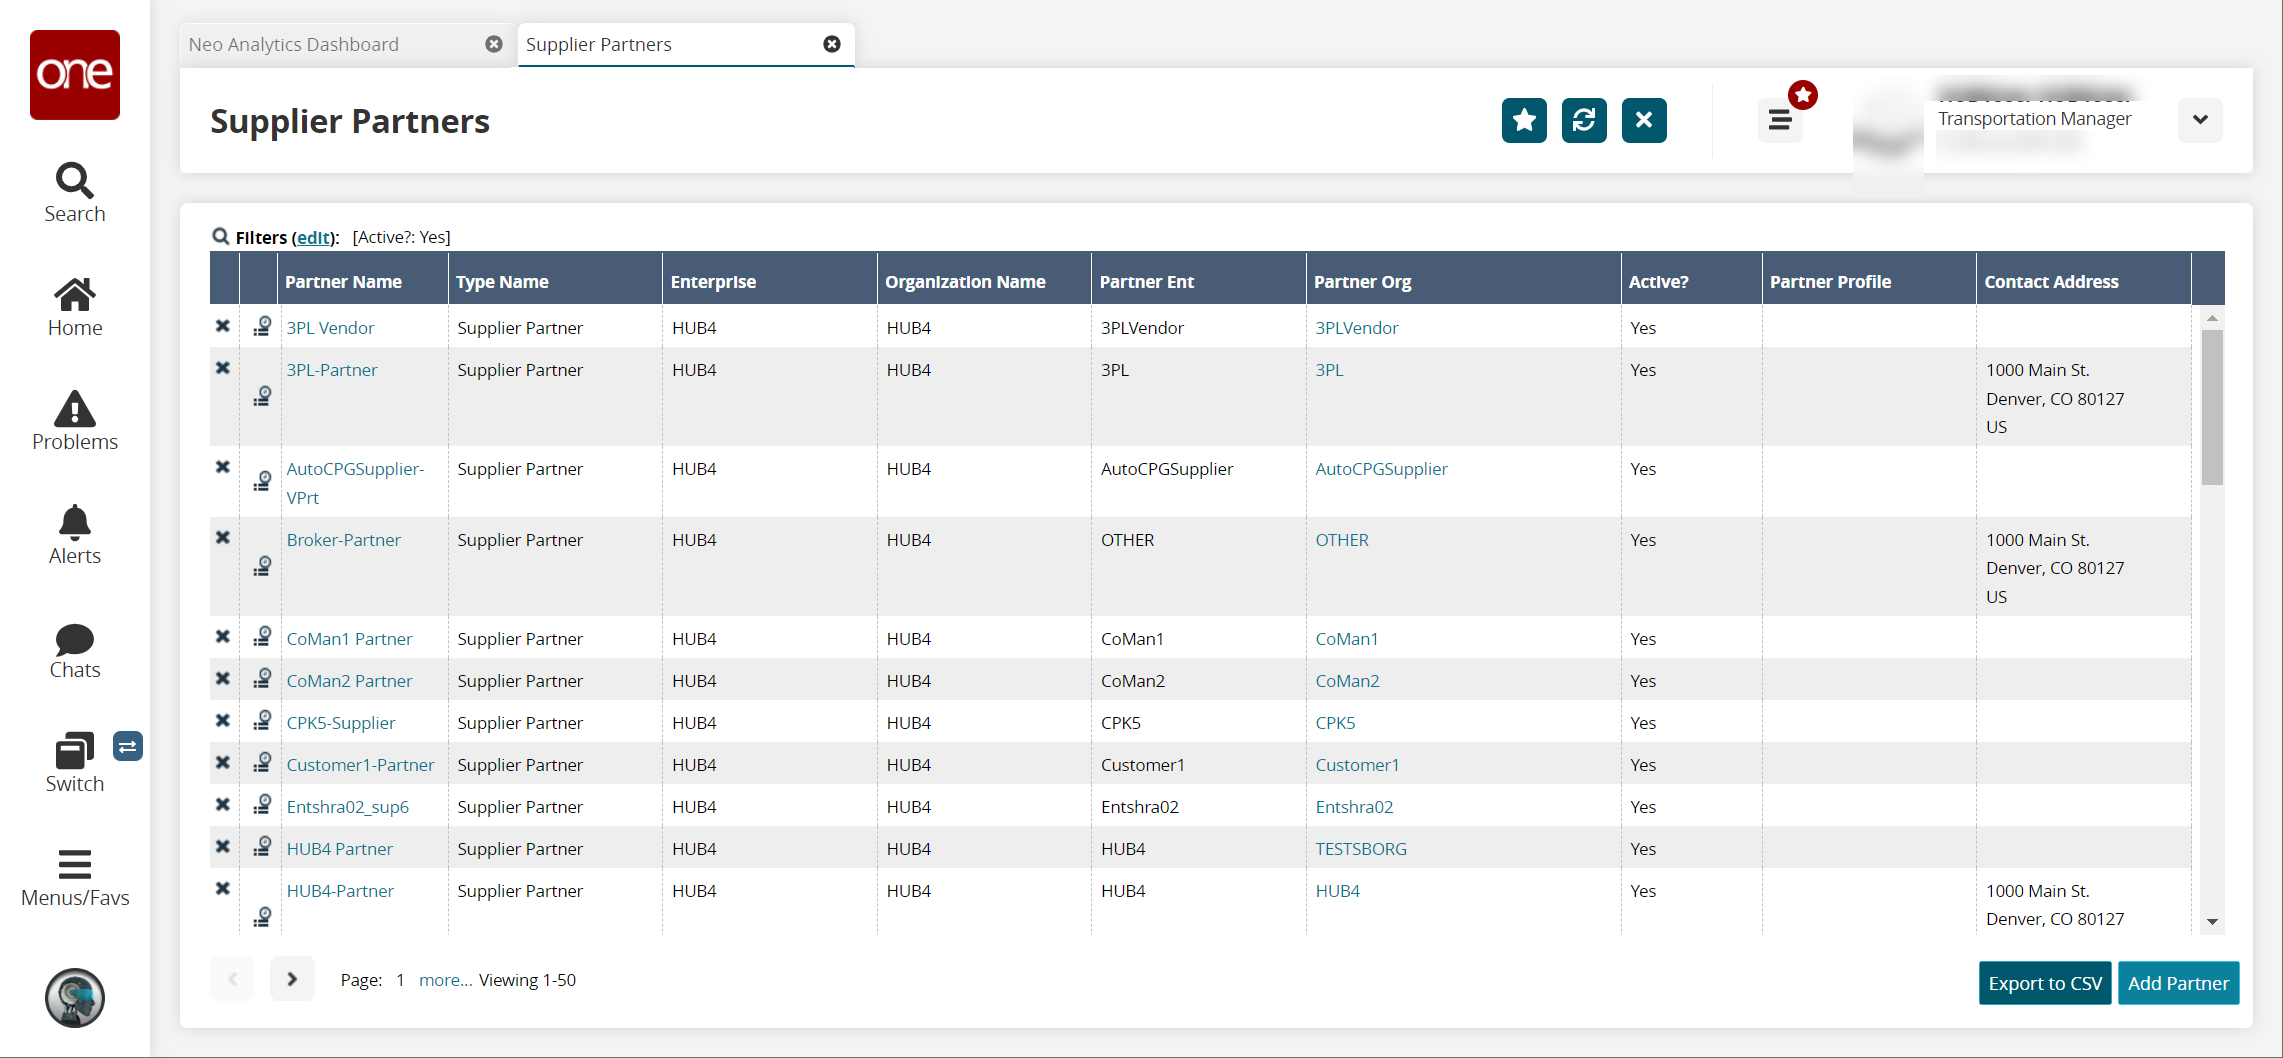Delete the 3PL Vendor row
This screenshot has width=2283, height=1058.
(223, 326)
